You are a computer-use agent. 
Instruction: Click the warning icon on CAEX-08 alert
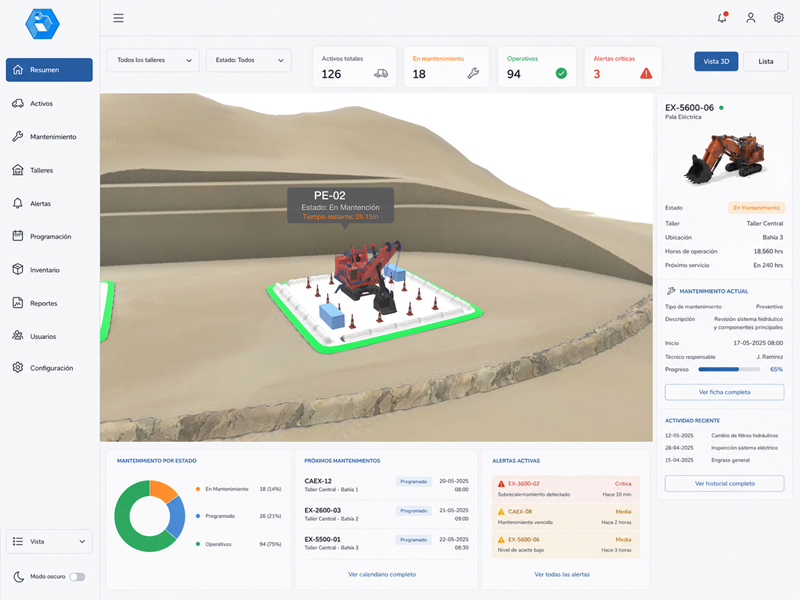(x=501, y=512)
